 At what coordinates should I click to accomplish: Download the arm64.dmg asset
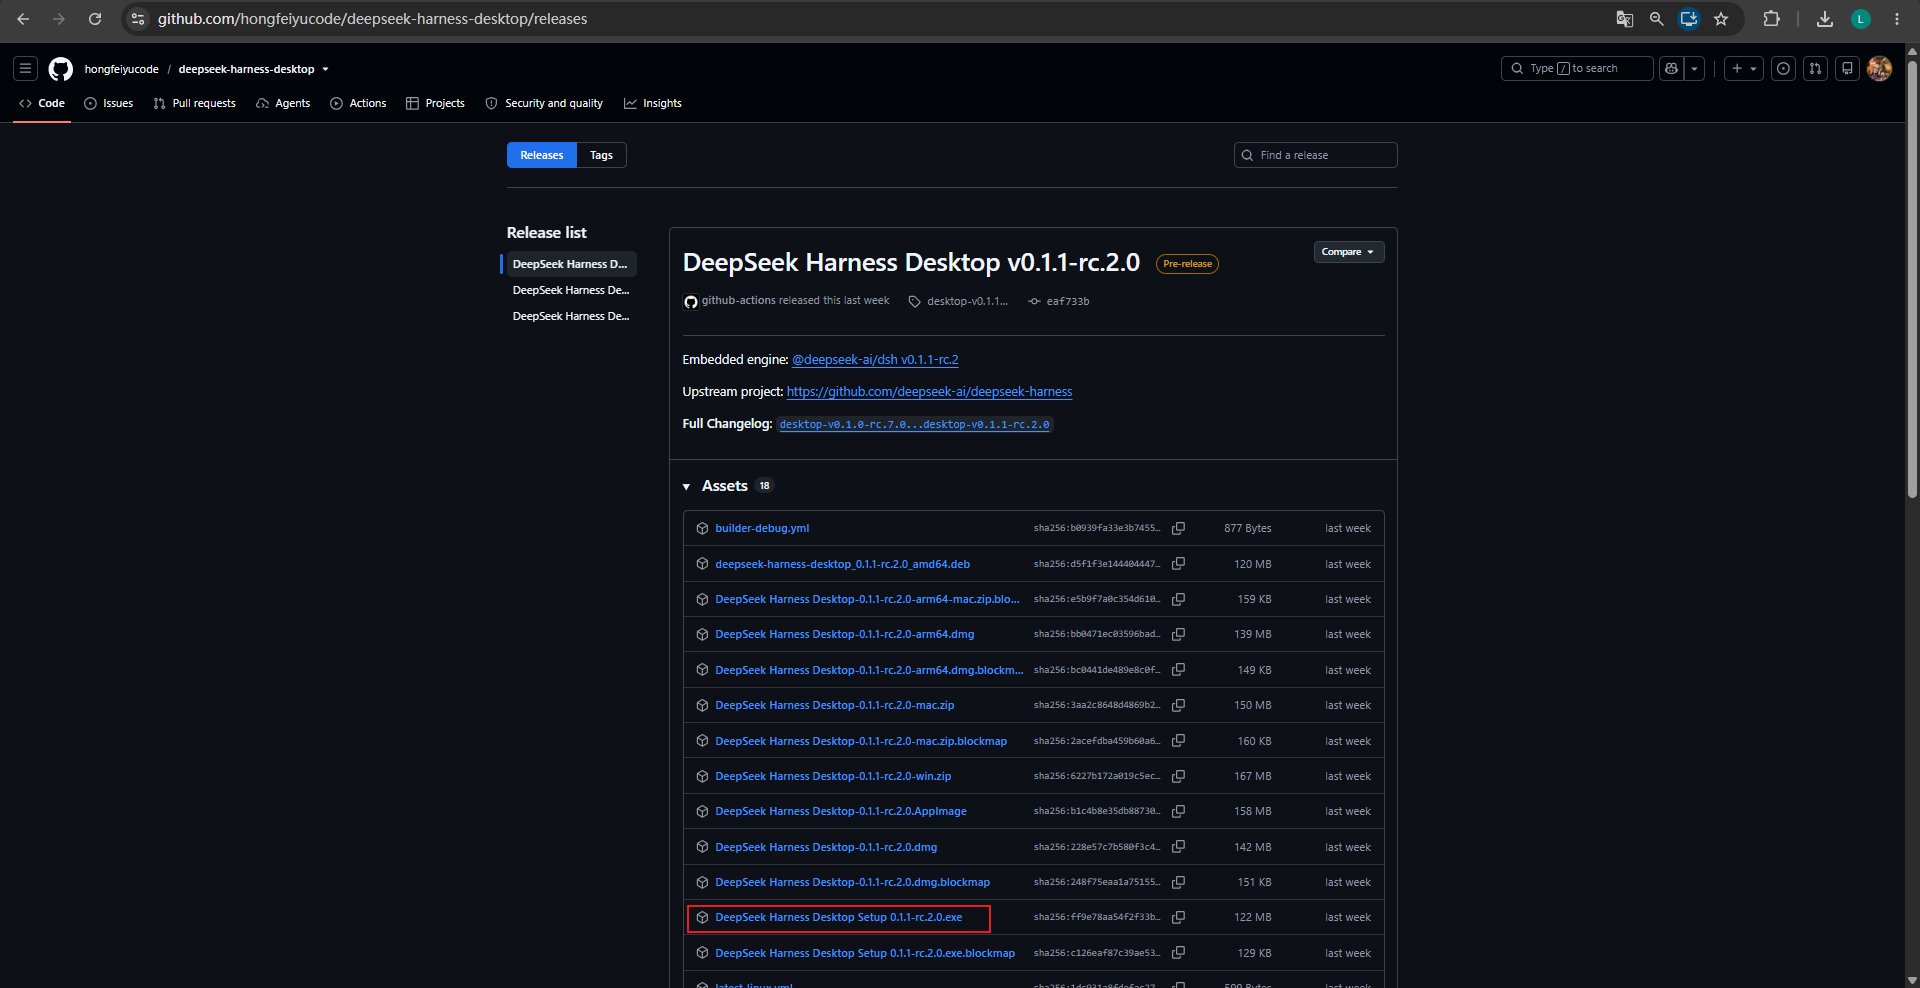[845, 634]
